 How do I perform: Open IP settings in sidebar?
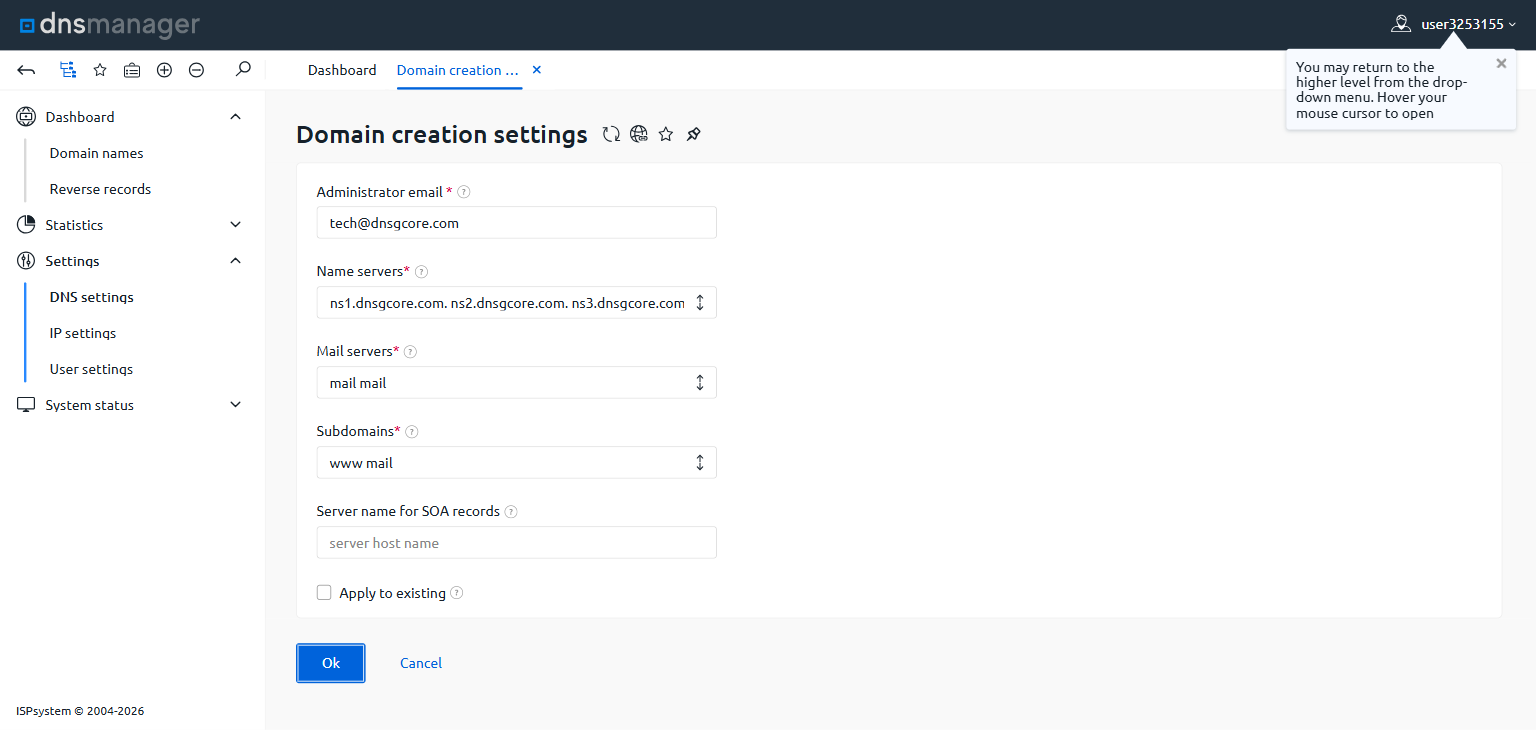[83, 333]
